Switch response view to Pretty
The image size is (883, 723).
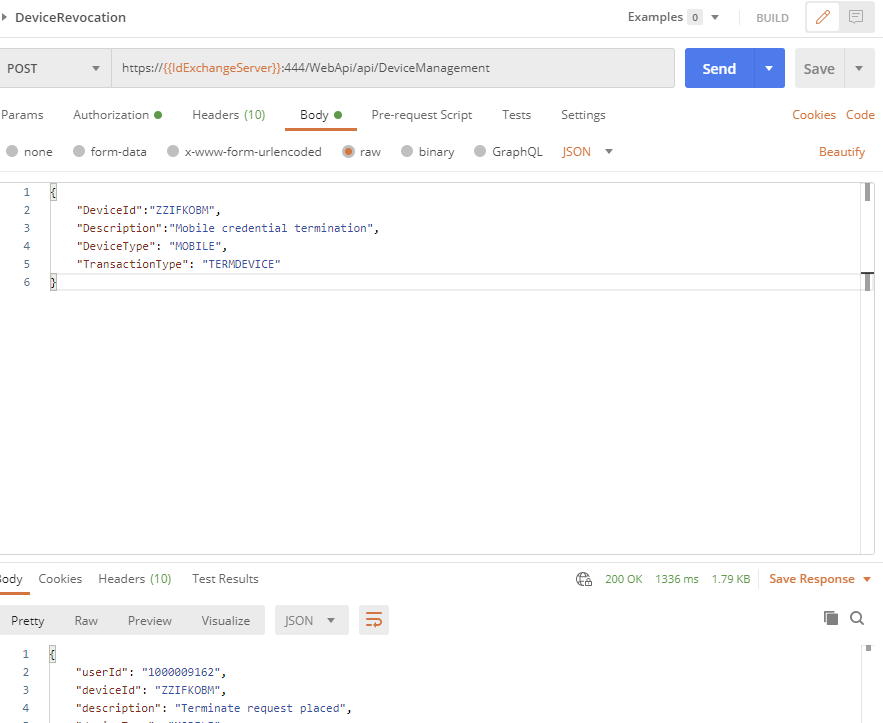click(28, 621)
